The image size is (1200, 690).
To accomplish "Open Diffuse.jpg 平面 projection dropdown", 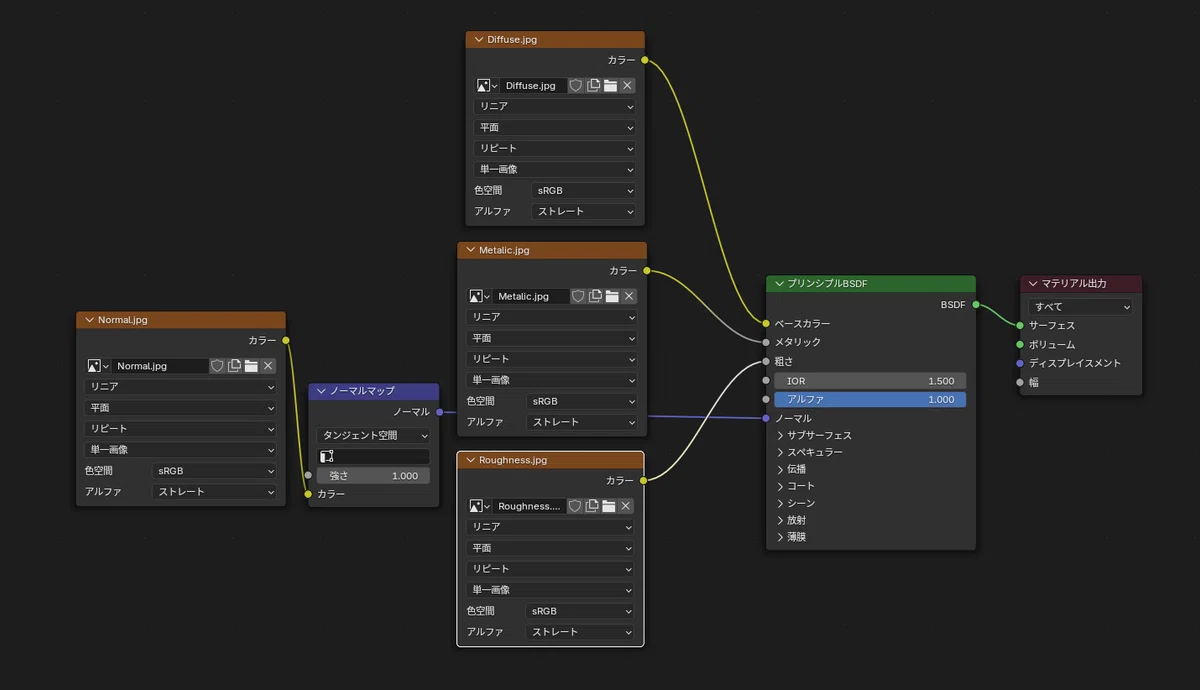I will point(555,128).
